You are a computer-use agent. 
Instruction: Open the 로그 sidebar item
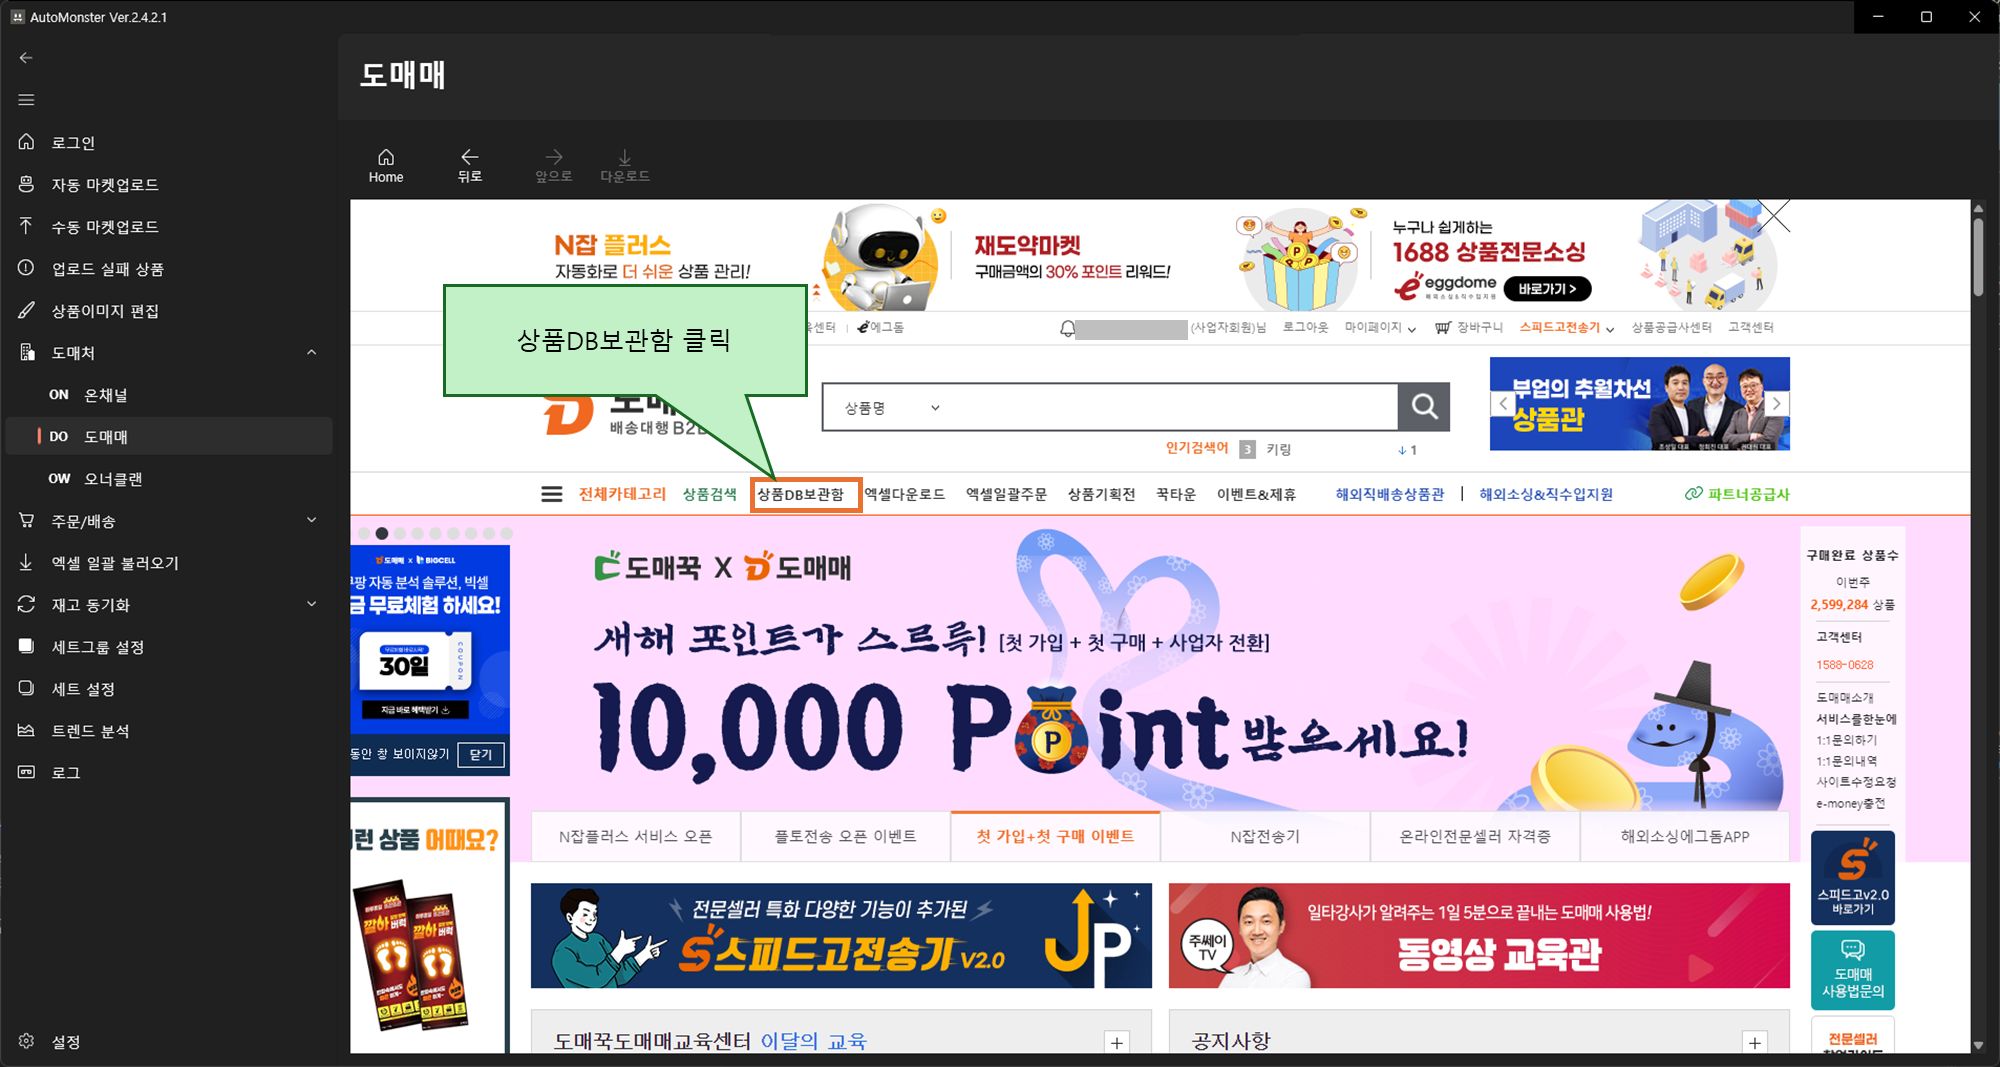(168, 773)
